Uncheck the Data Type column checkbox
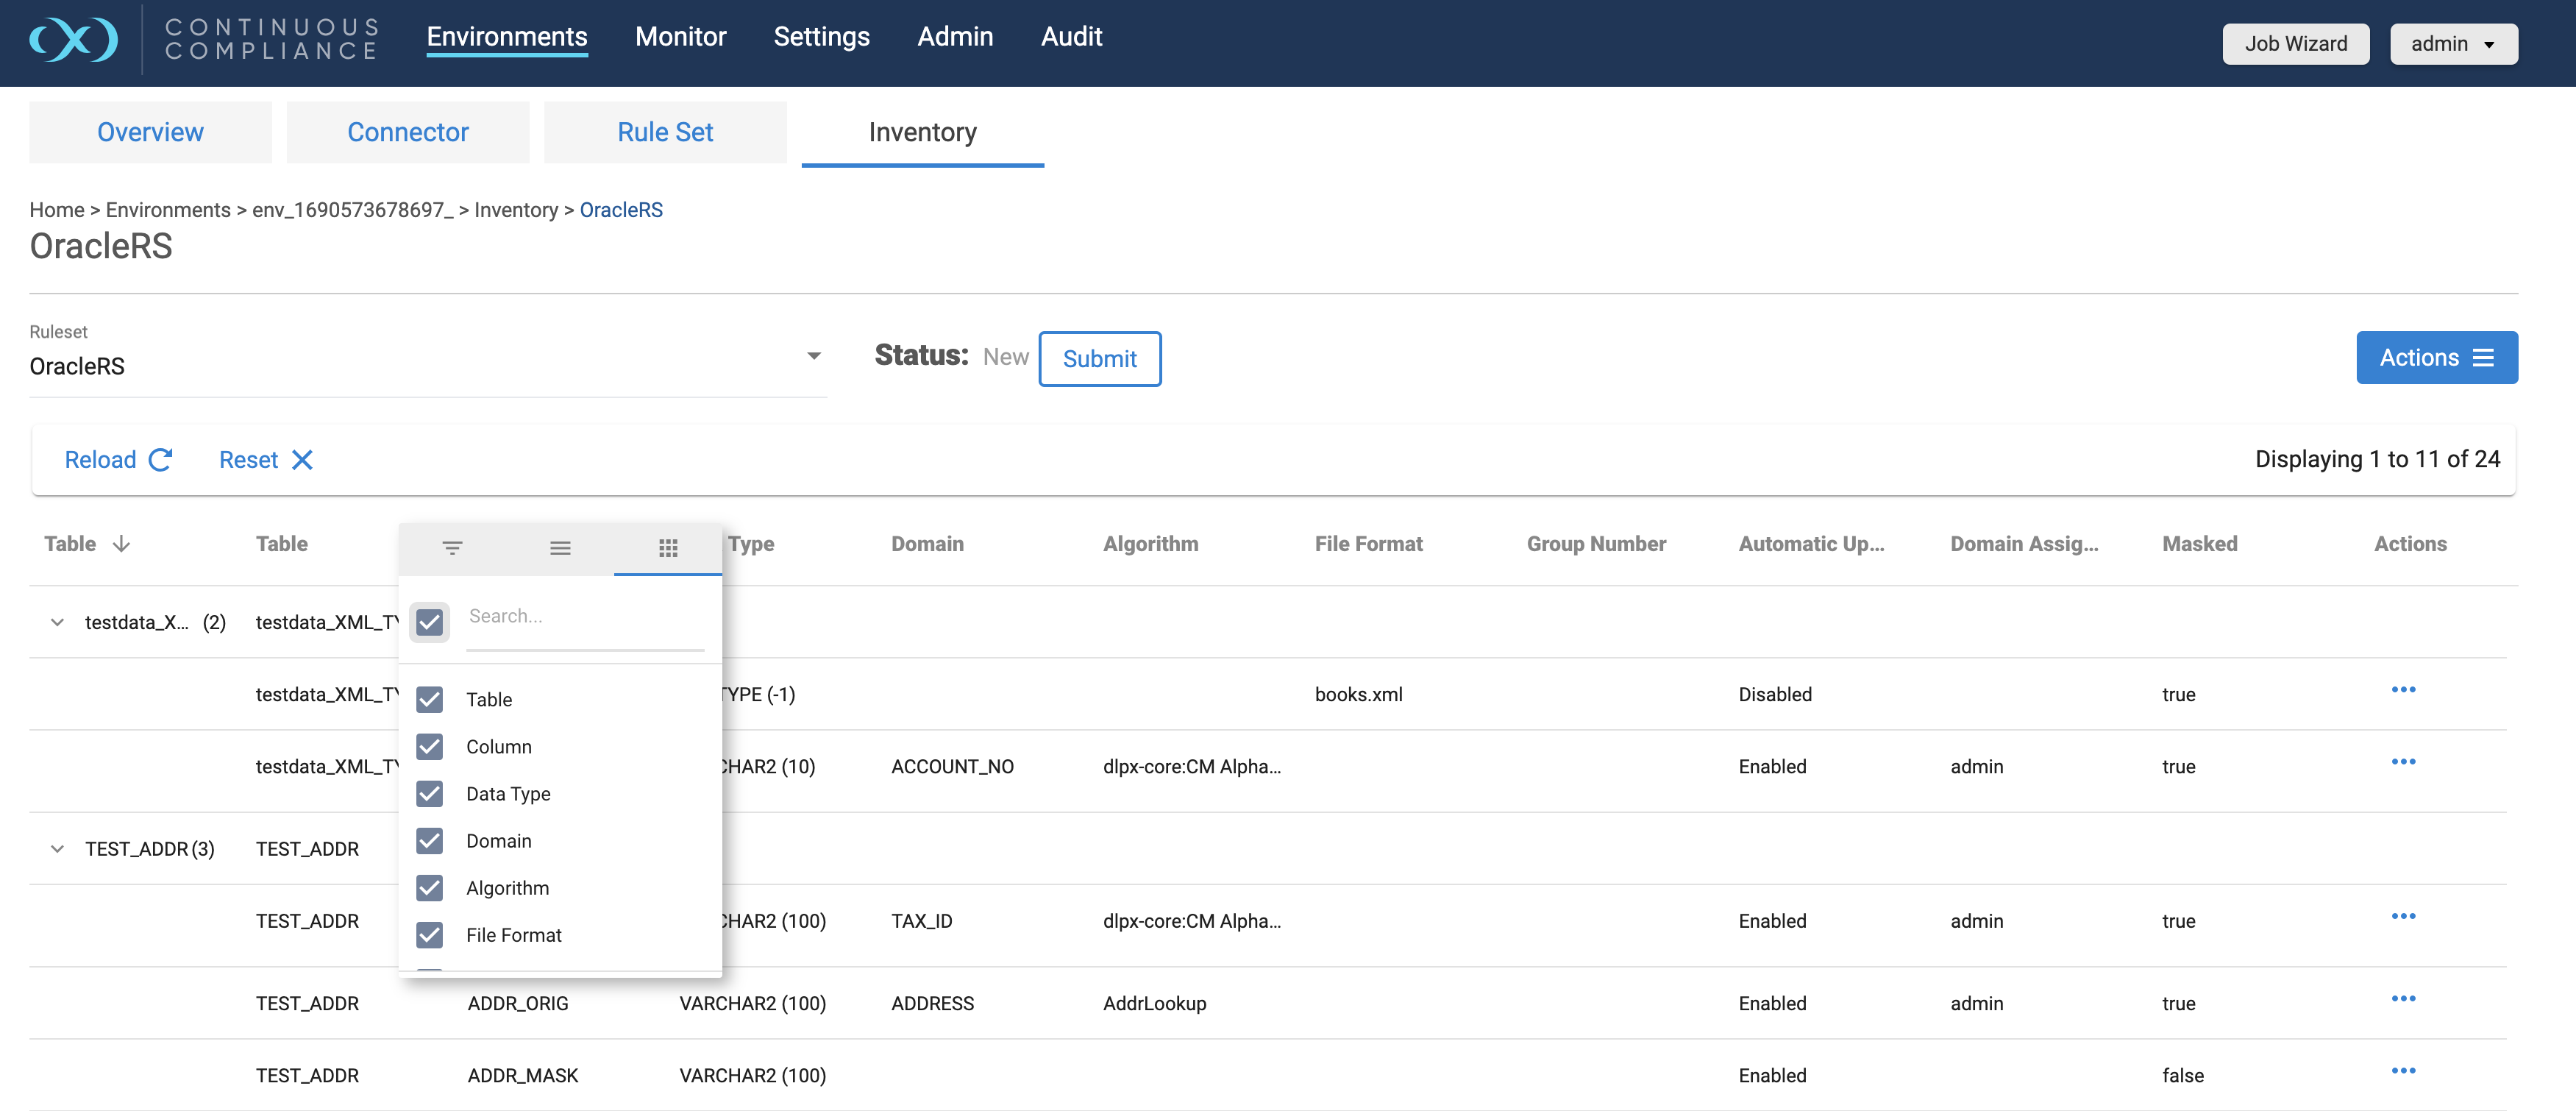 (x=430, y=794)
